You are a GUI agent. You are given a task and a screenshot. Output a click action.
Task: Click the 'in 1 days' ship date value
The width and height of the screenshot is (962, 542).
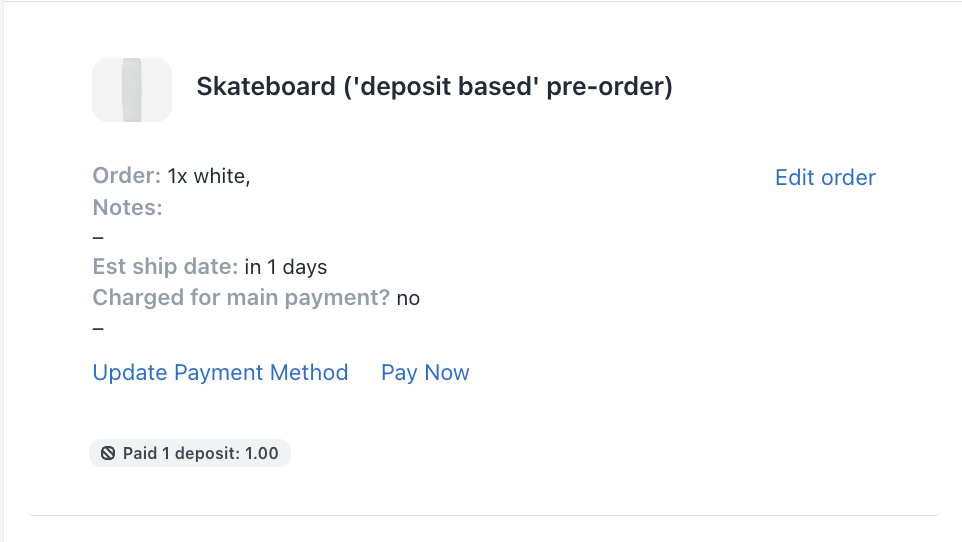tap(286, 267)
